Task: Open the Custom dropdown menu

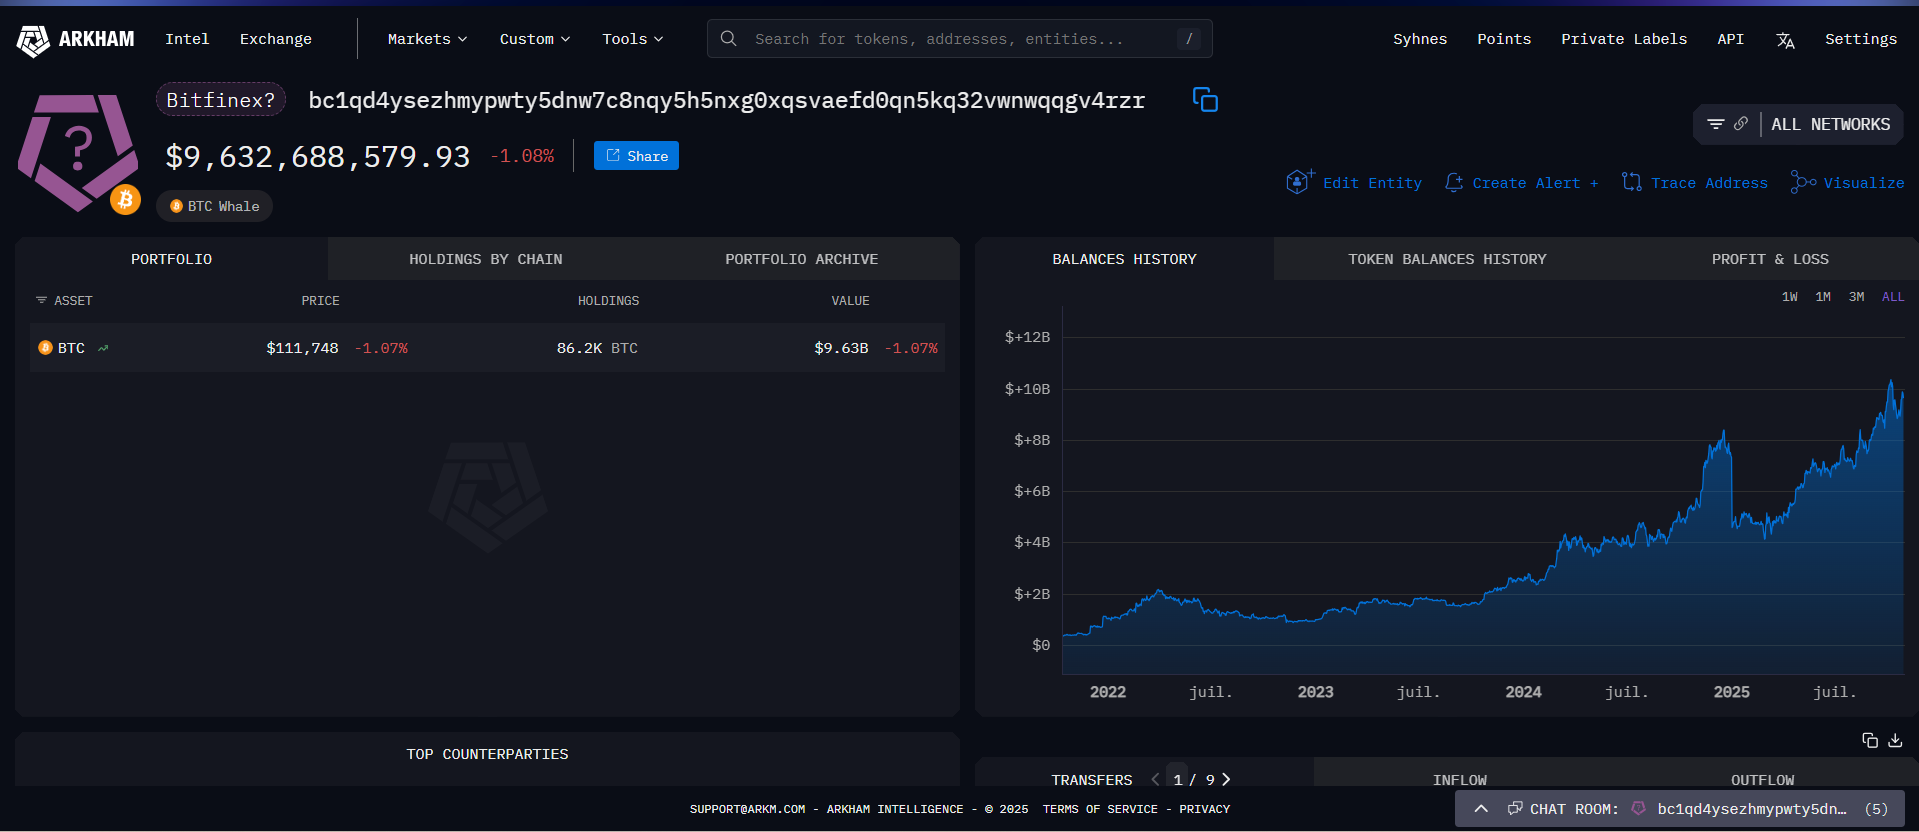Action: point(535,39)
